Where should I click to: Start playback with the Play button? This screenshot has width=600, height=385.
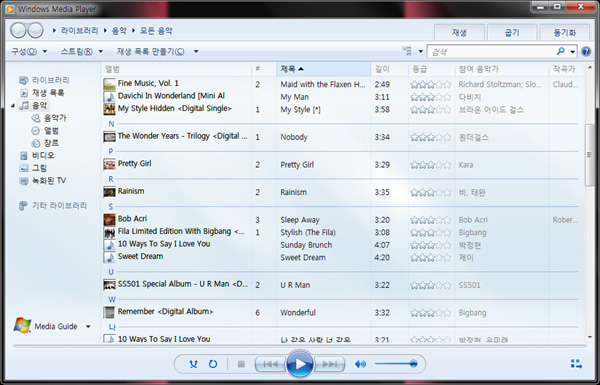tap(300, 364)
